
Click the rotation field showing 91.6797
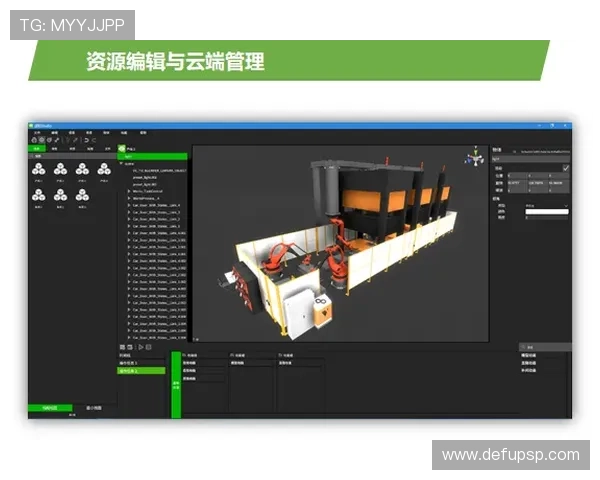click(516, 183)
